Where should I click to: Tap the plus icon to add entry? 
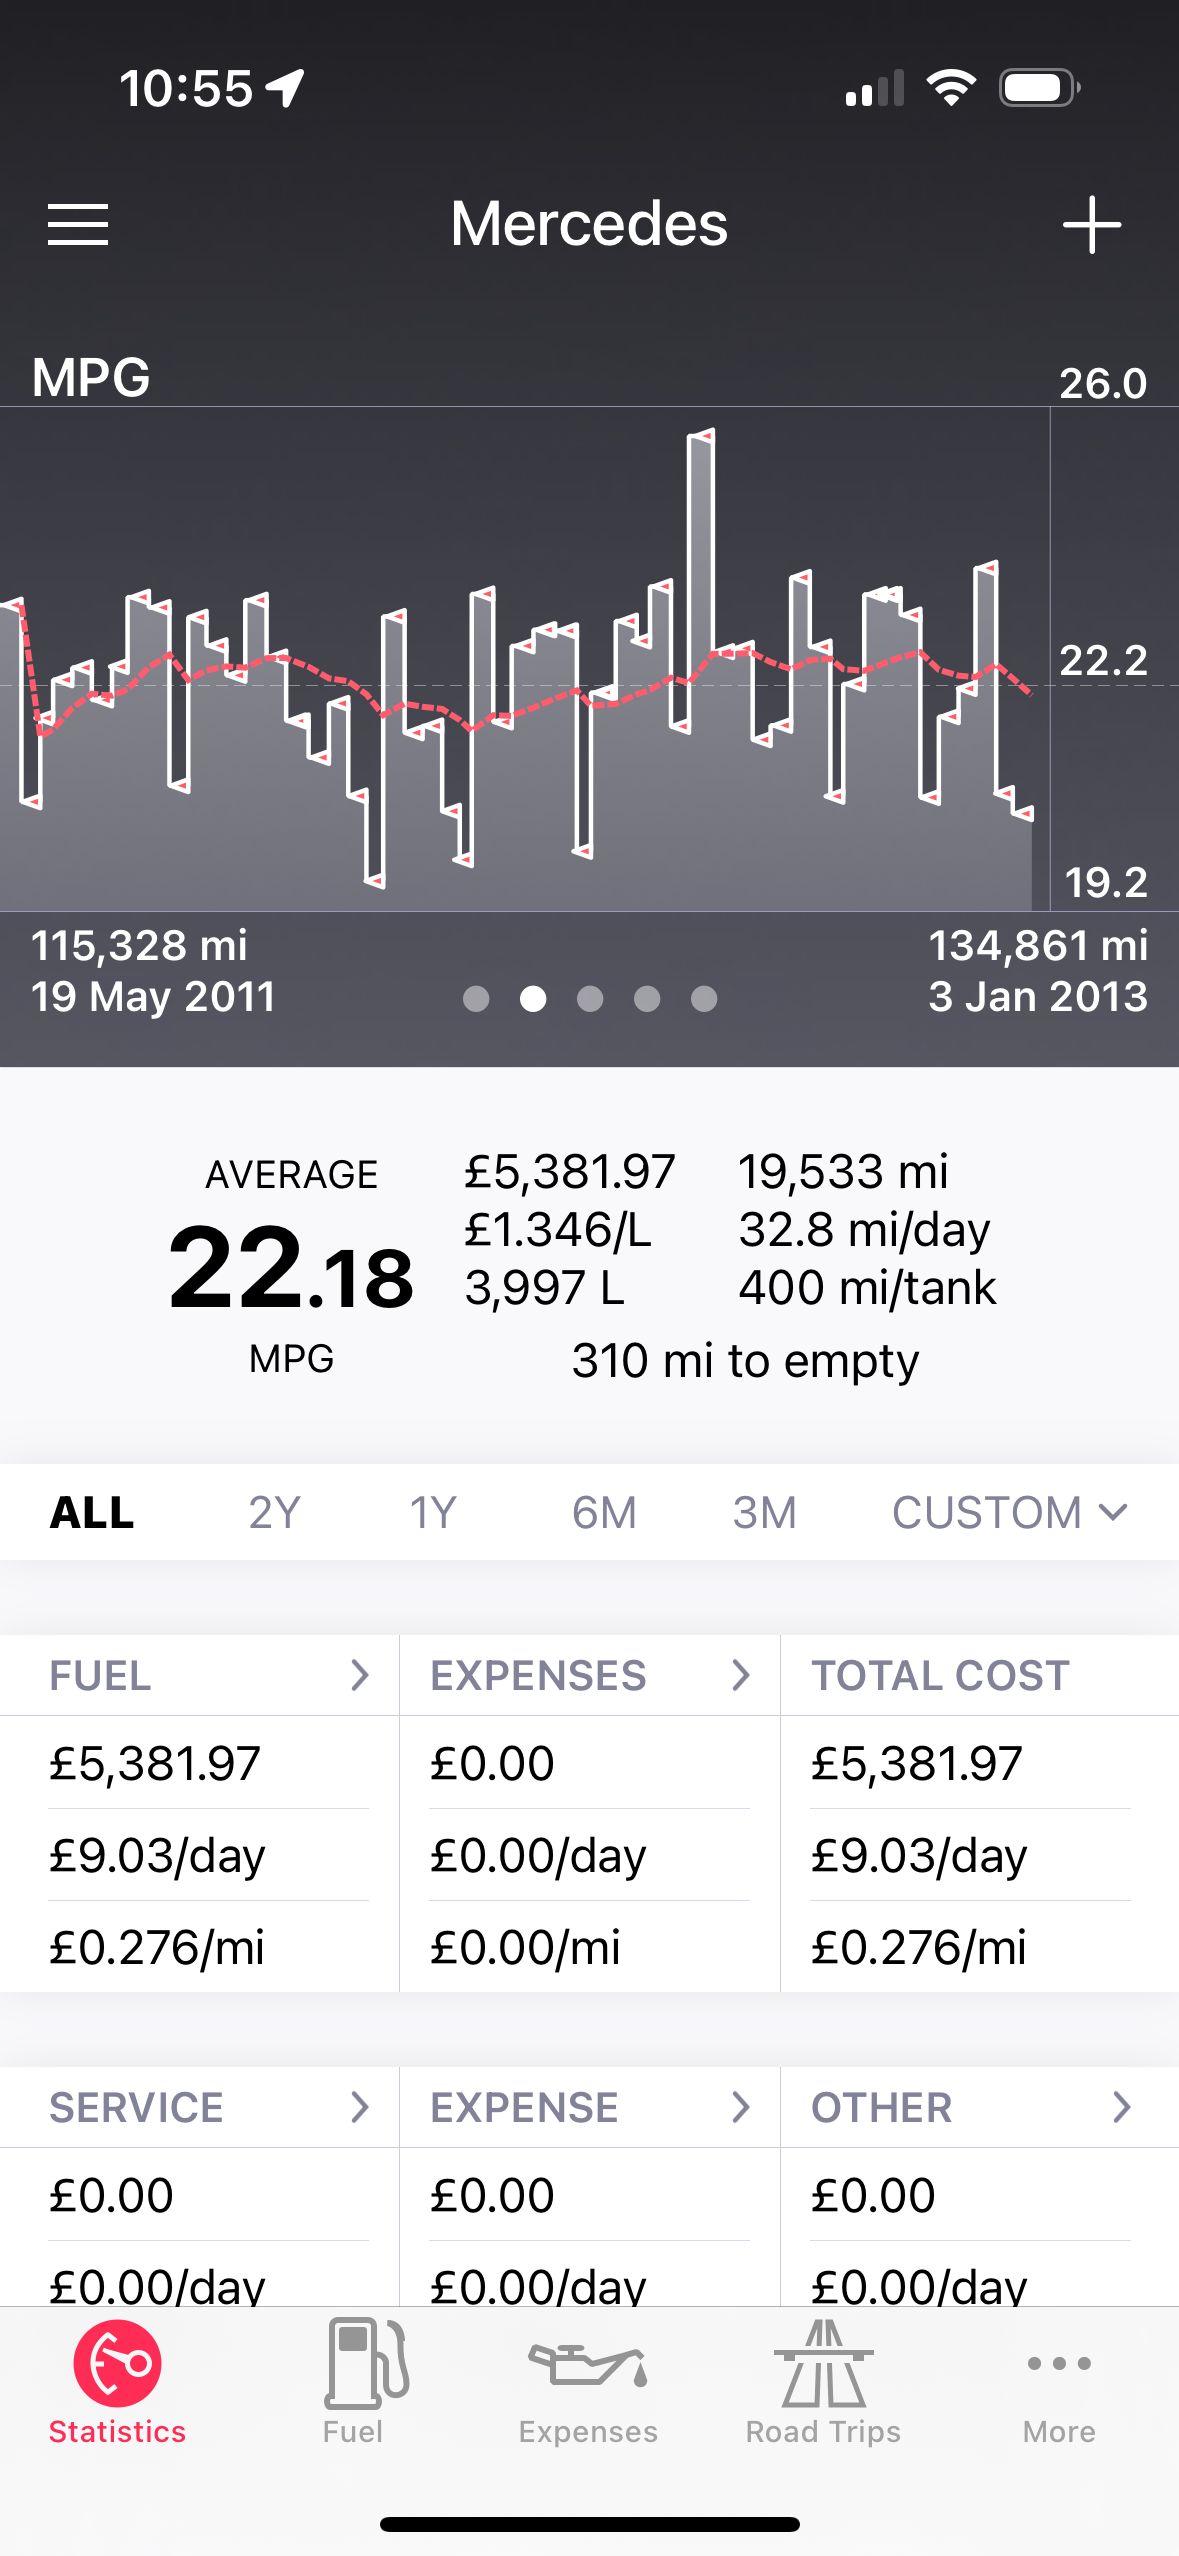coord(1091,225)
